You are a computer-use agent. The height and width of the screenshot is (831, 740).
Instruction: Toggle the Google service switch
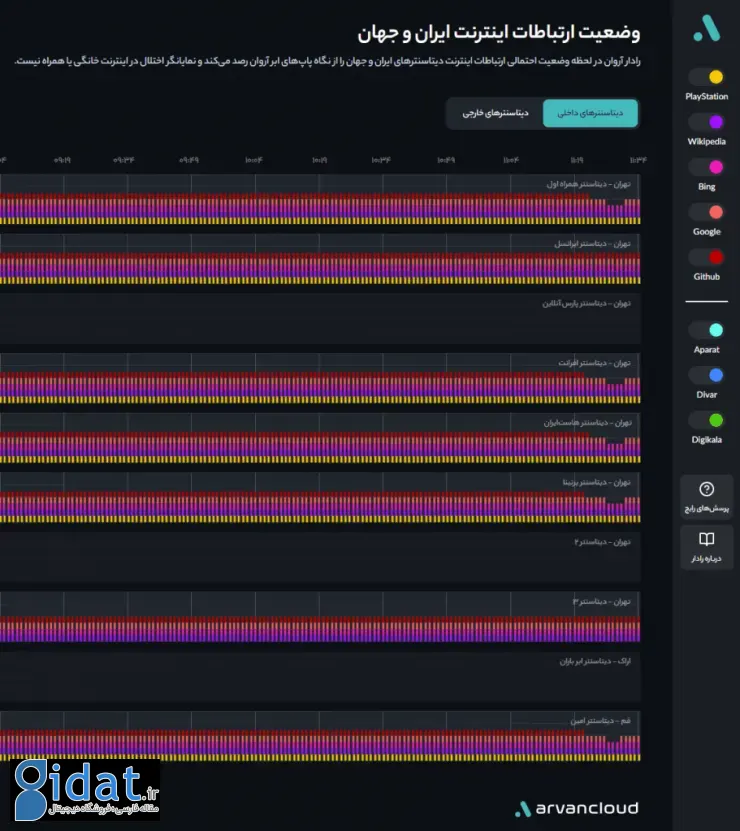pyautogui.click(x=707, y=212)
